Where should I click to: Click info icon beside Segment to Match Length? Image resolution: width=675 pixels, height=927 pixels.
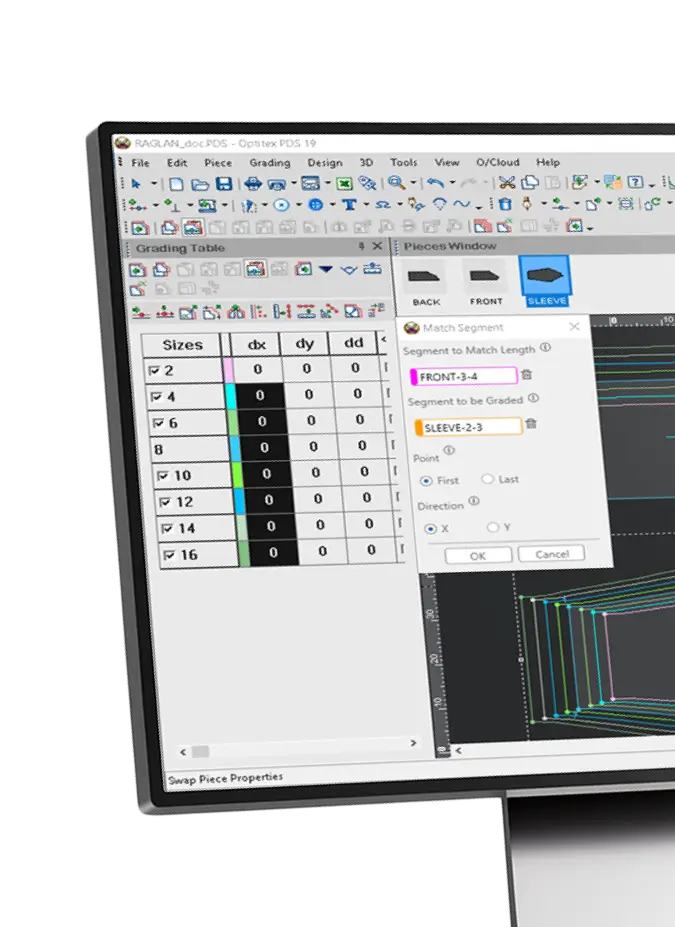[x=545, y=348]
